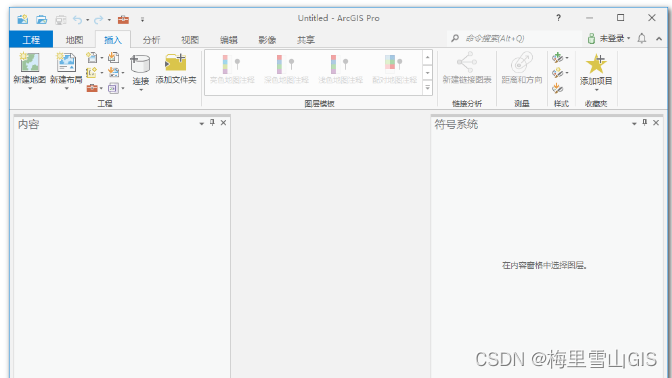Click the New Report icon in 工程 group
This screenshot has height=378, width=672.
pyautogui.click(x=92, y=57)
